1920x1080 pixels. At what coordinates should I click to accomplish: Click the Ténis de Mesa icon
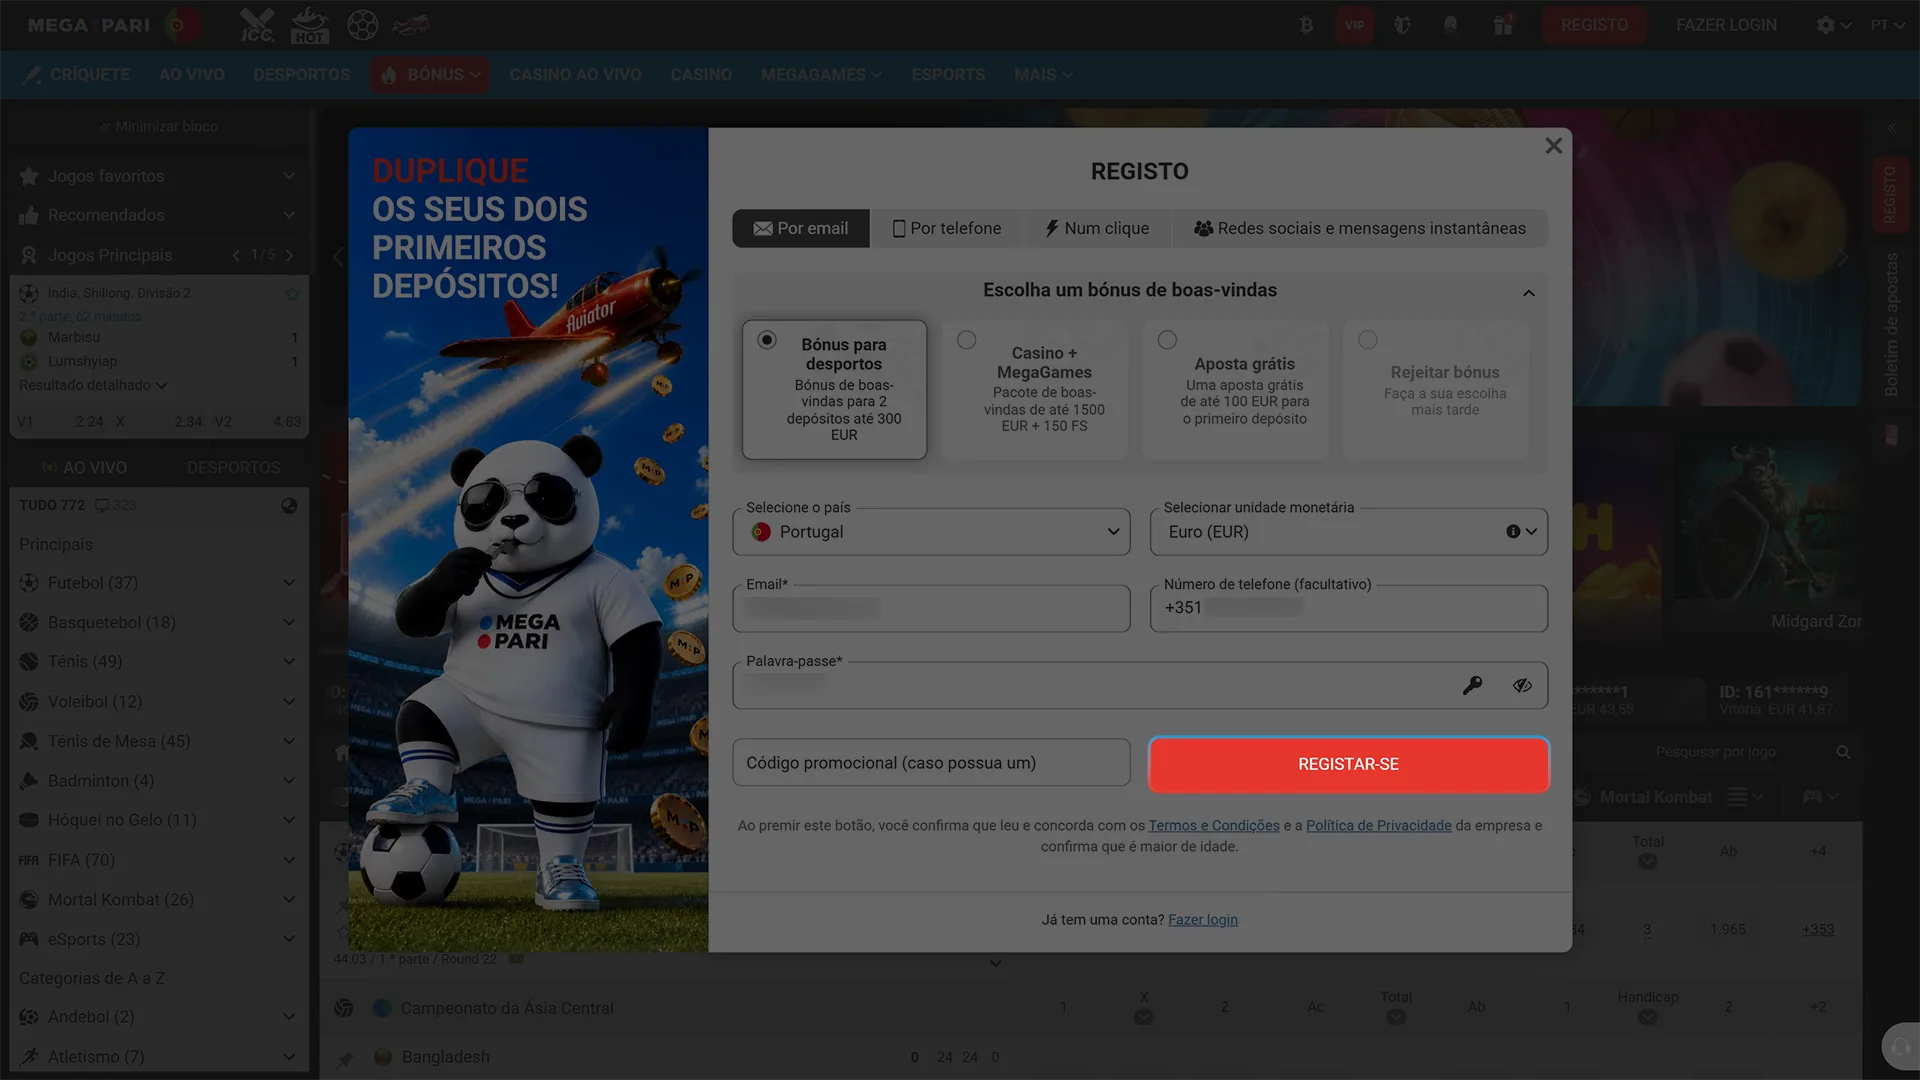pyautogui.click(x=29, y=741)
